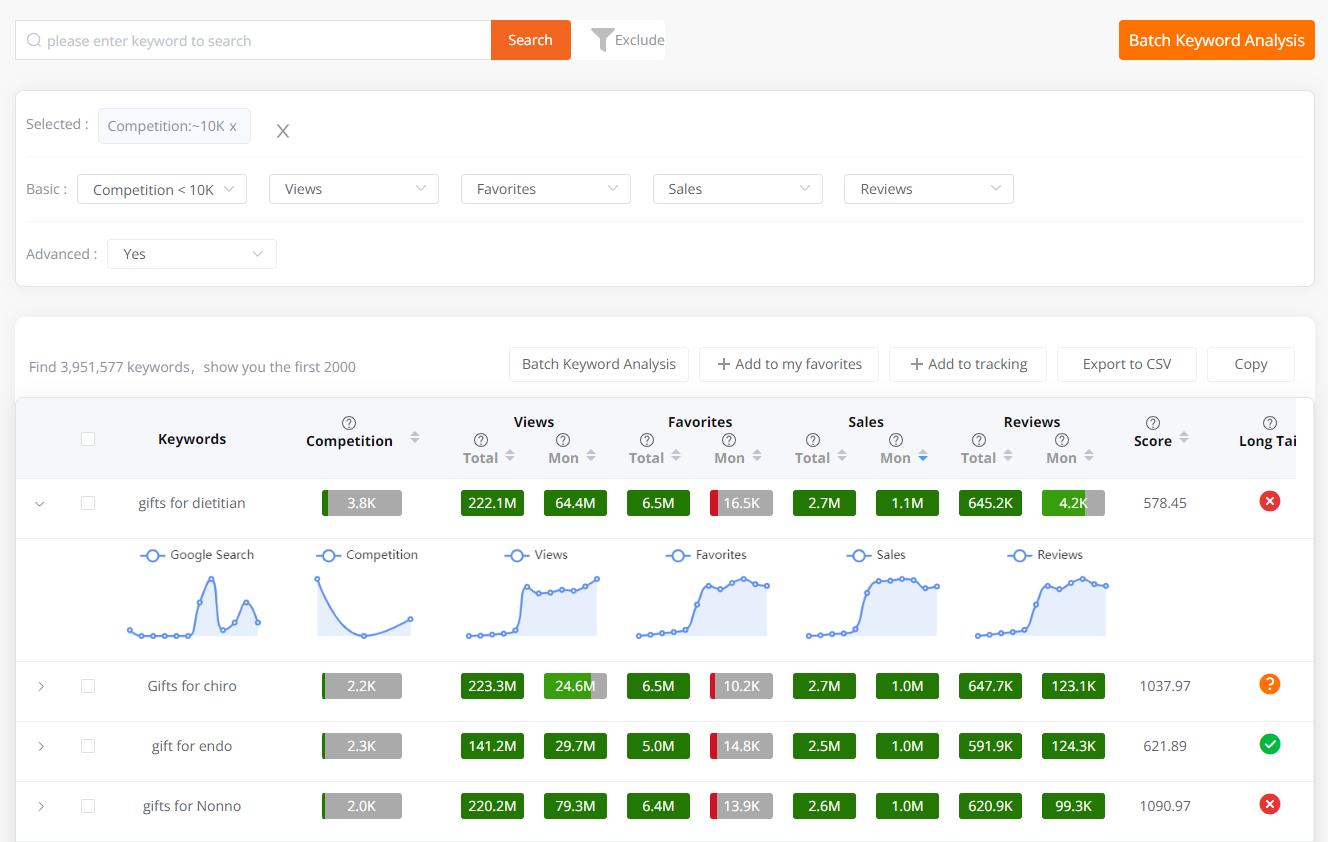The width and height of the screenshot is (1328, 842).
Task: Clear all selected filters with X
Action: 283,131
